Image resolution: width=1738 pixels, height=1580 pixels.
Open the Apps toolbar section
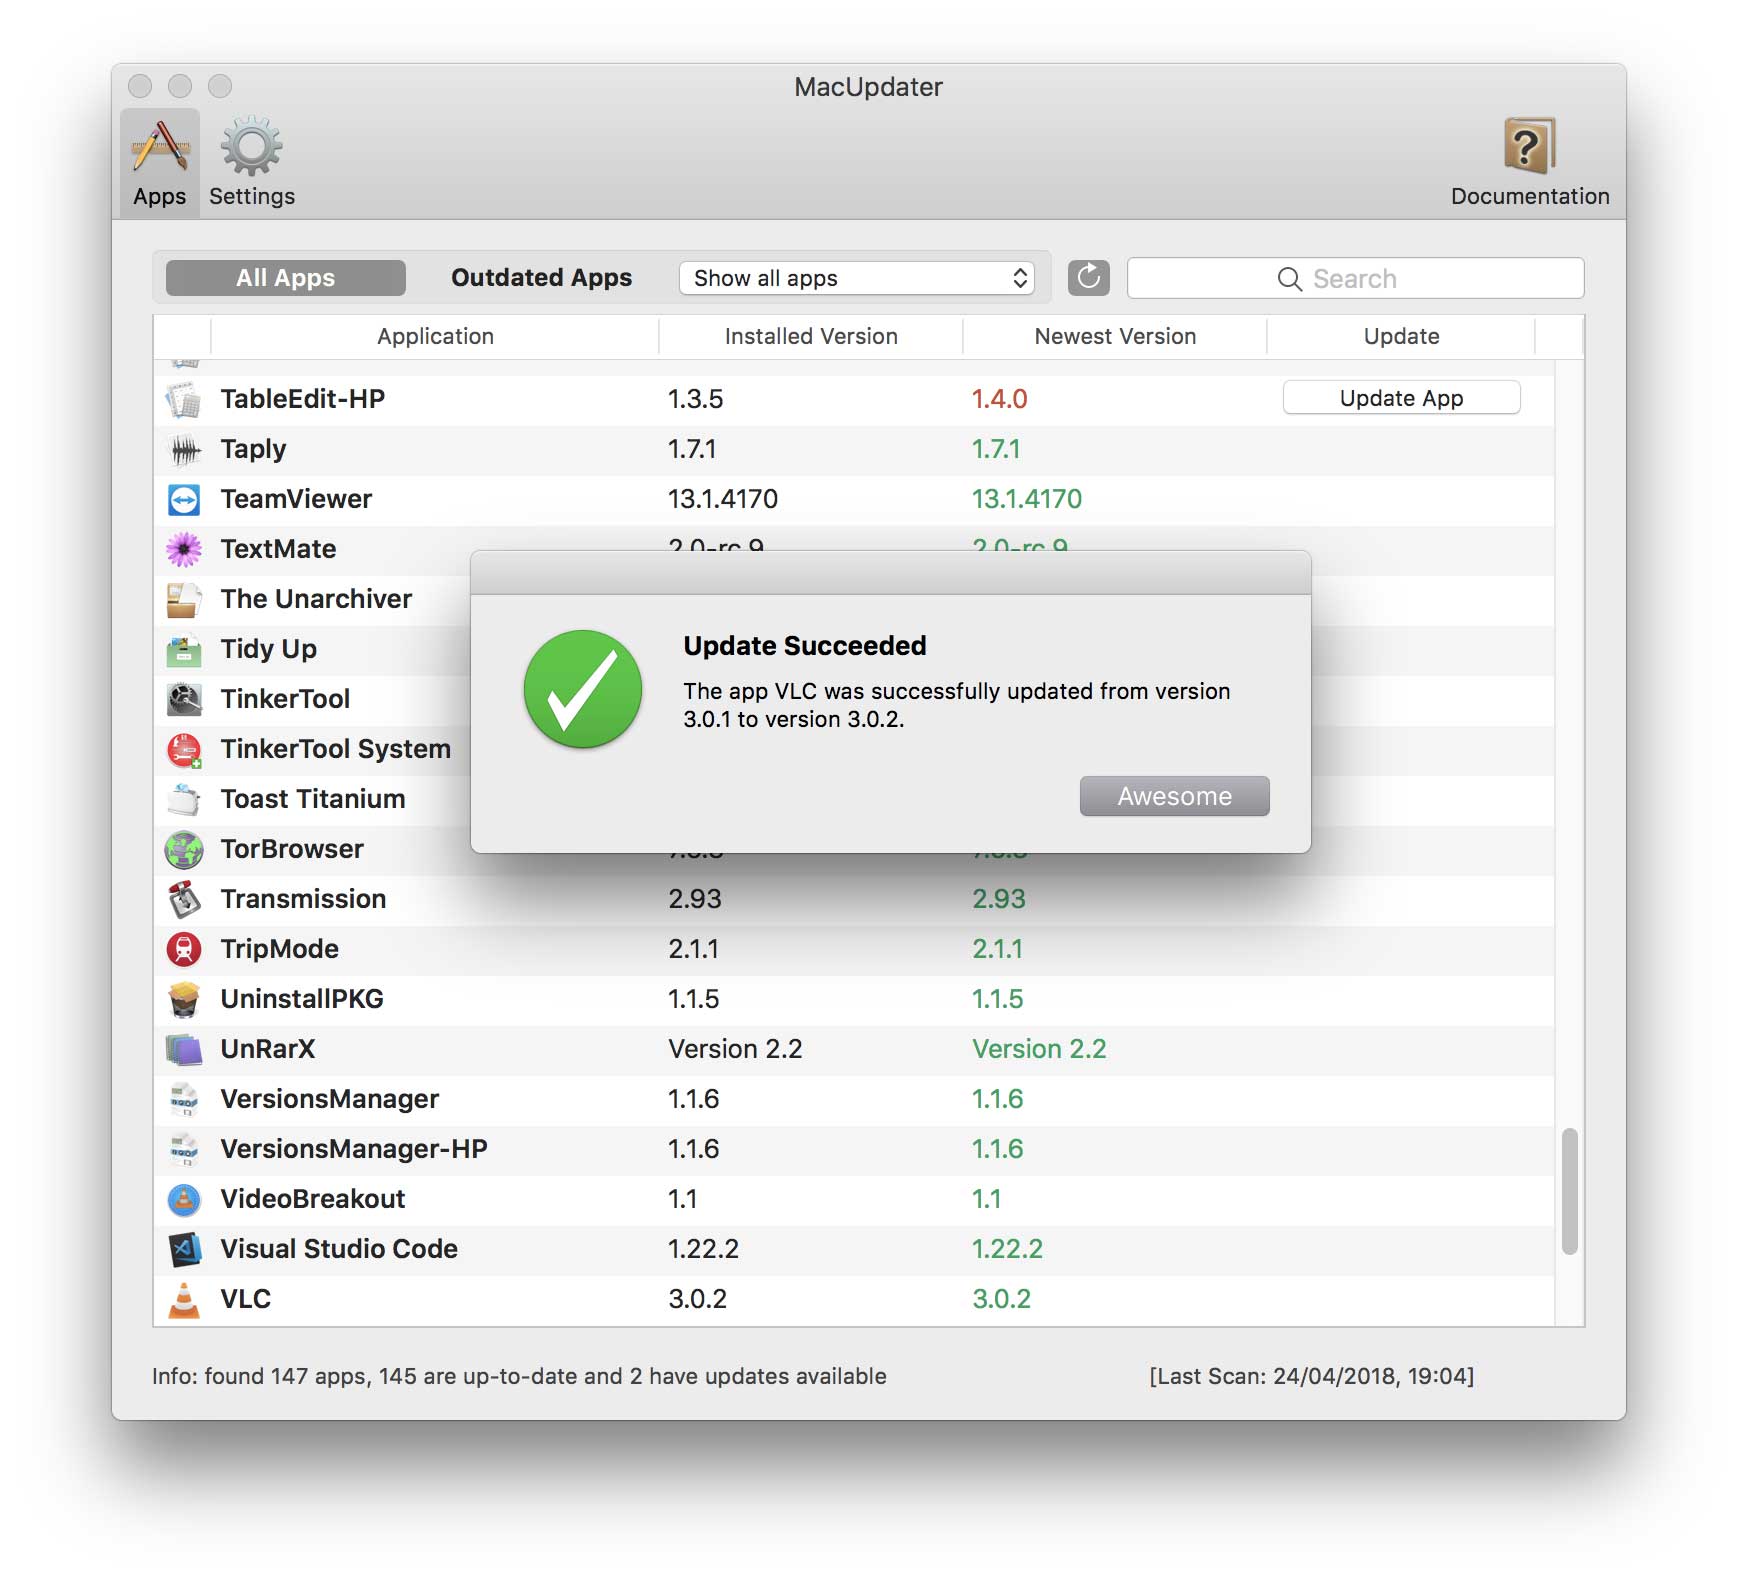[160, 163]
